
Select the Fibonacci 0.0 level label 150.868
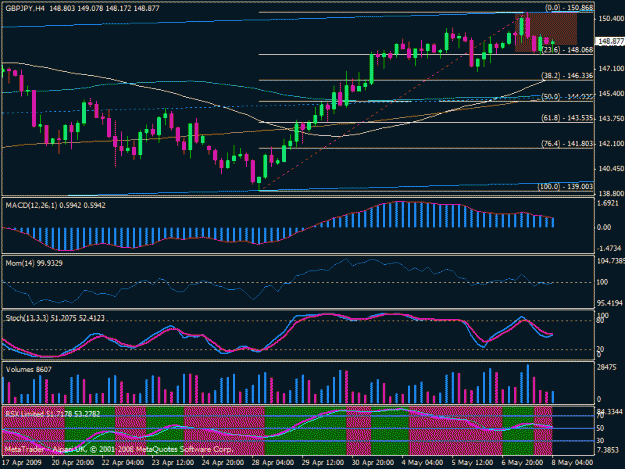coord(569,8)
